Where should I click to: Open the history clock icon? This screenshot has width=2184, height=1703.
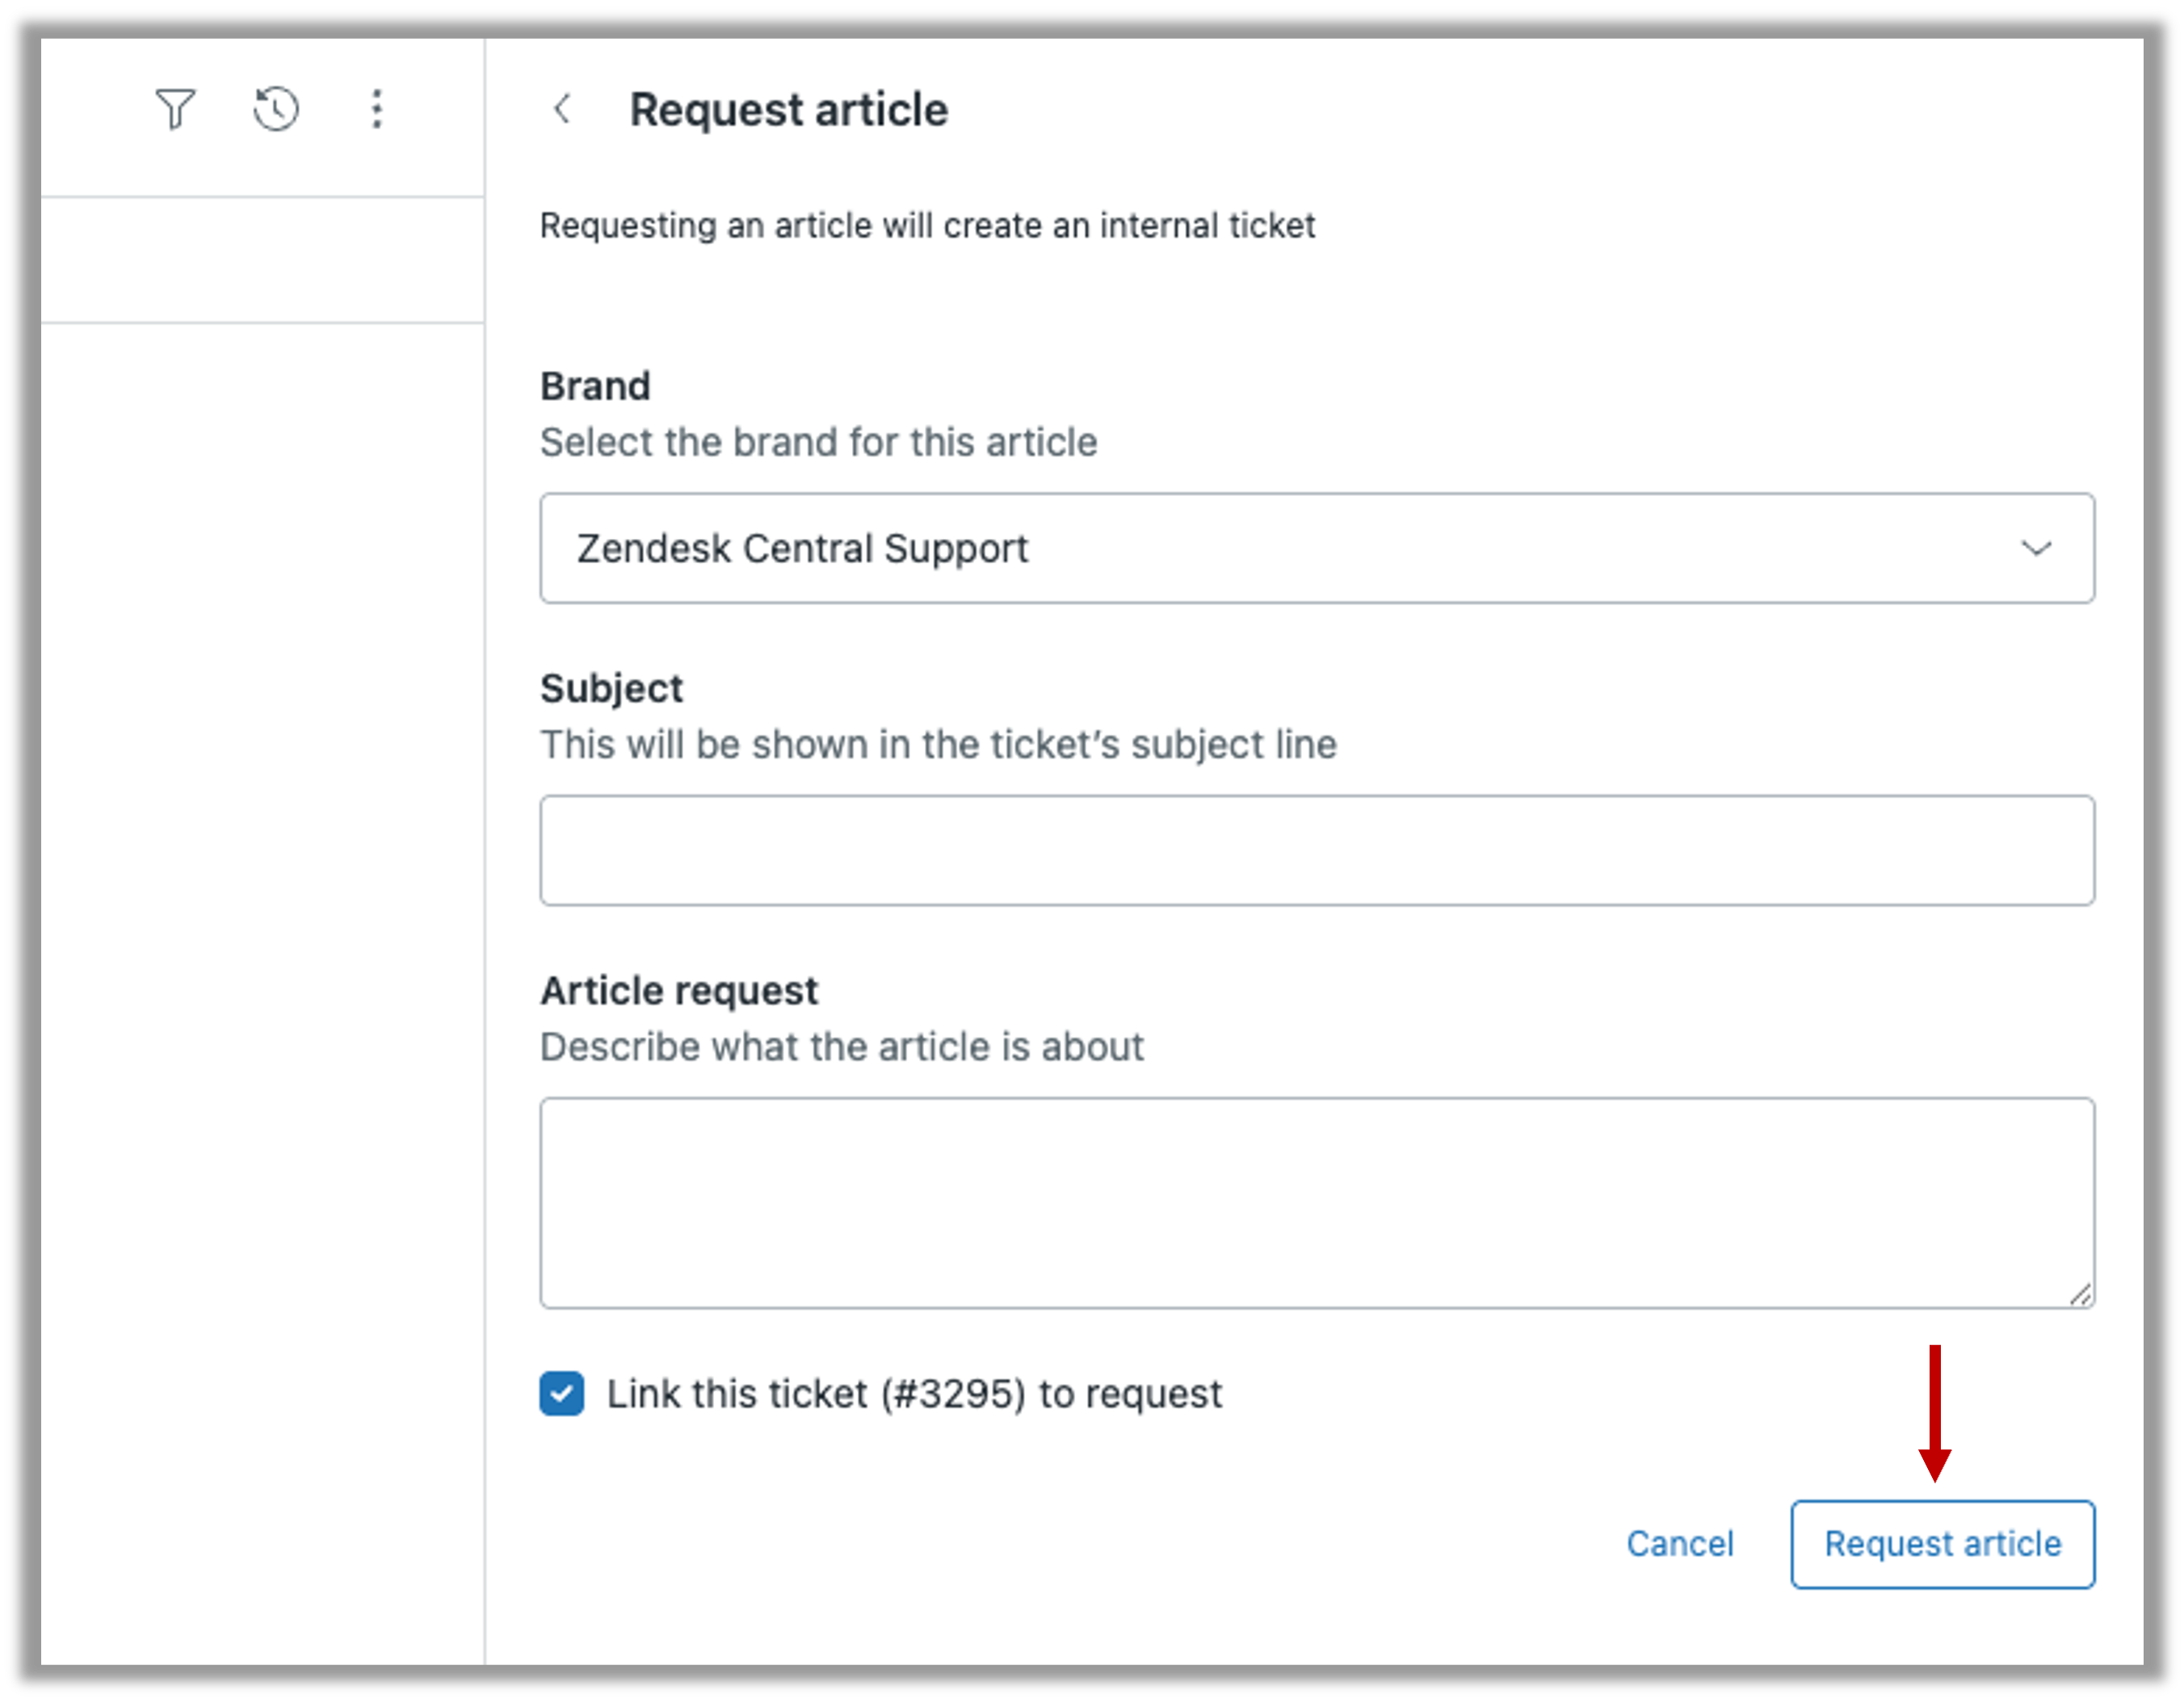[x=276, y=109]
